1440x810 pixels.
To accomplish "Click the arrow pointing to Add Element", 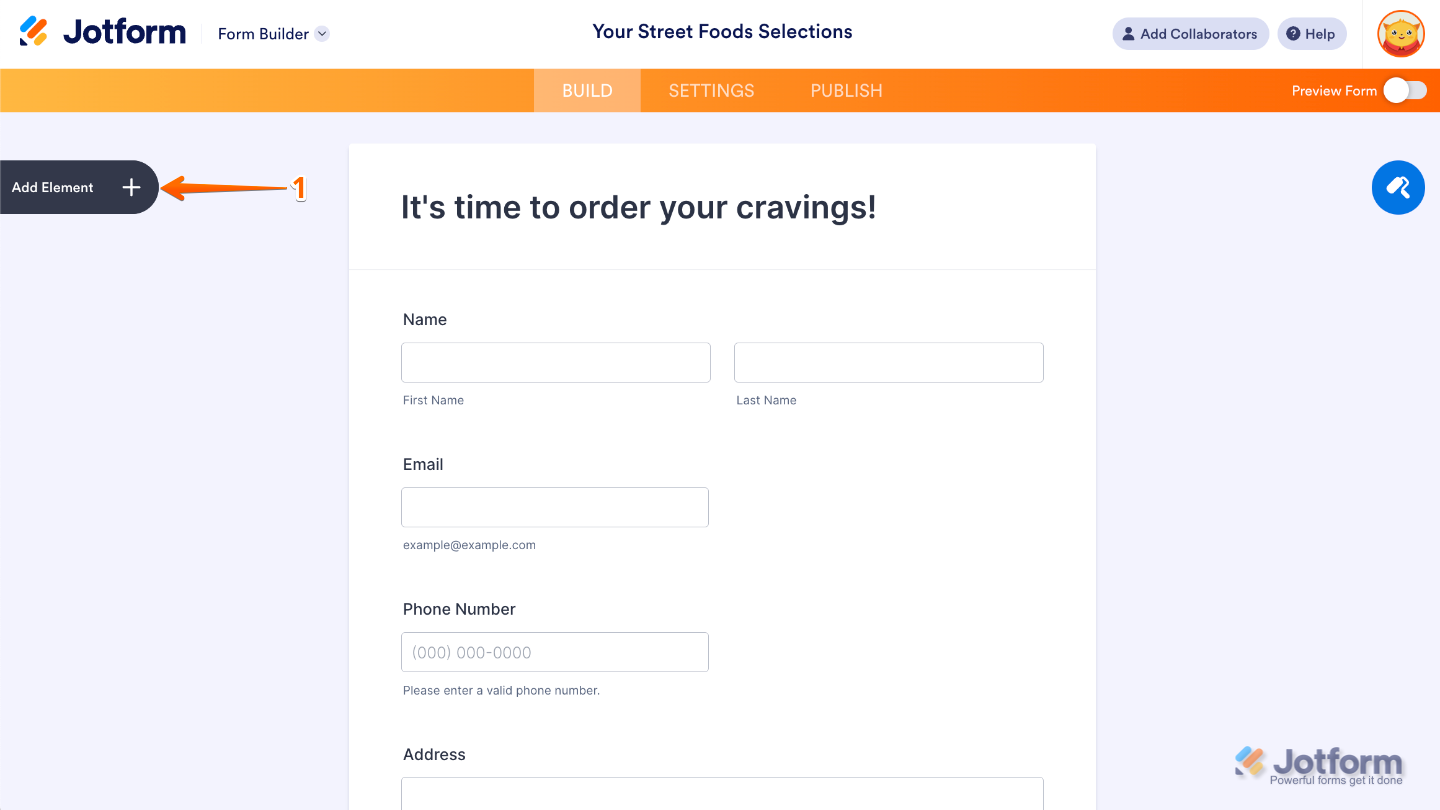I will [x=230, y=187].
